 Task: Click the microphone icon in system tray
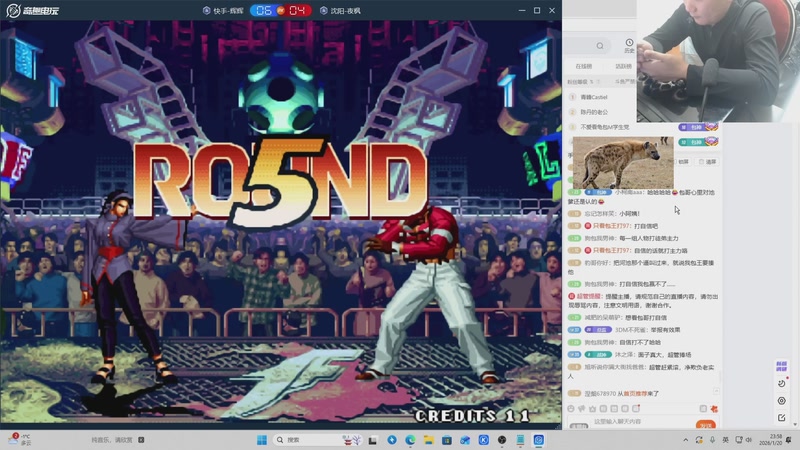click(x=712, y=440)
